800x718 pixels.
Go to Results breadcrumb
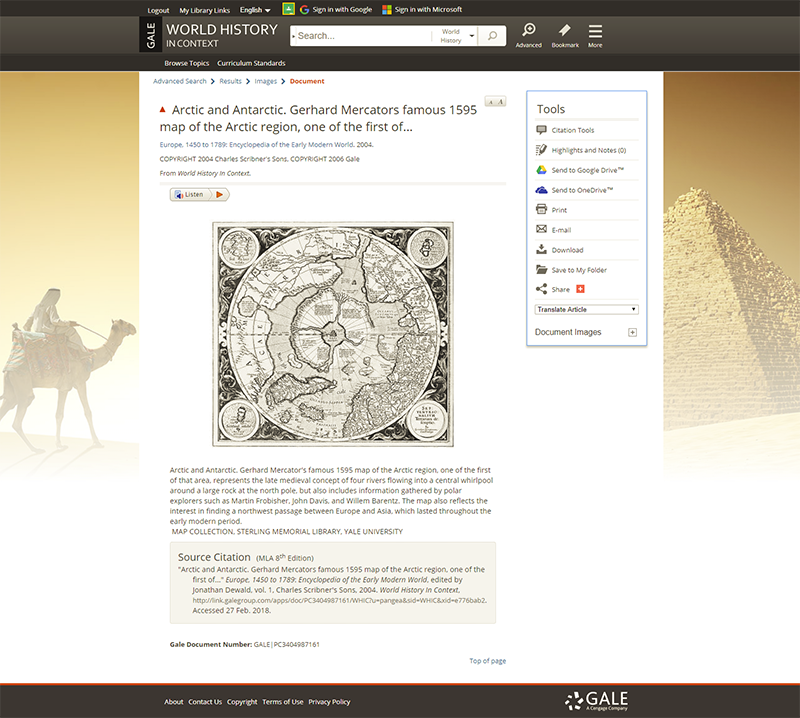click(231, 81)
